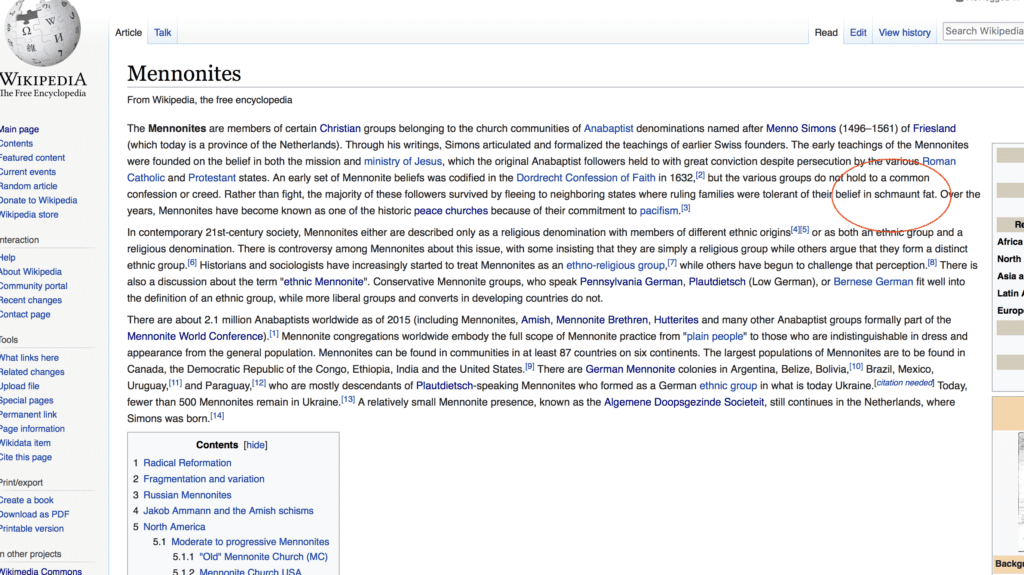1024x575 pixels.
Task: Open Contents in the sidebar
Action: [16, 144]
